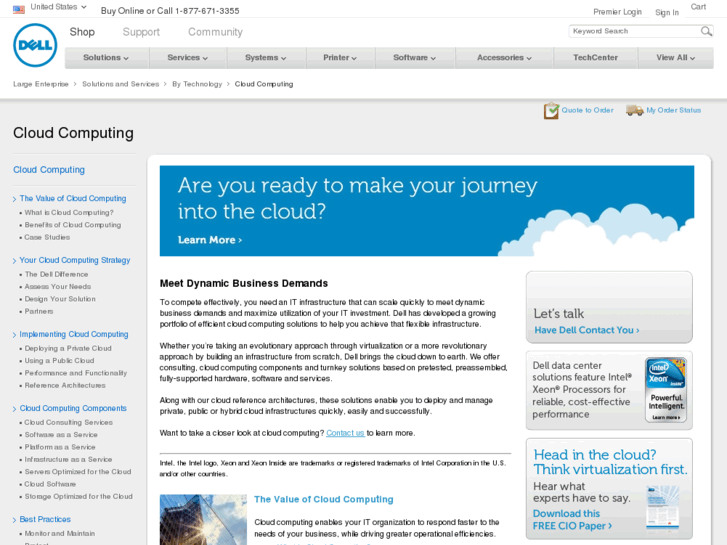
Task: Open the Cloud Computing sidebar heading
Action: (x=49, y=170)
